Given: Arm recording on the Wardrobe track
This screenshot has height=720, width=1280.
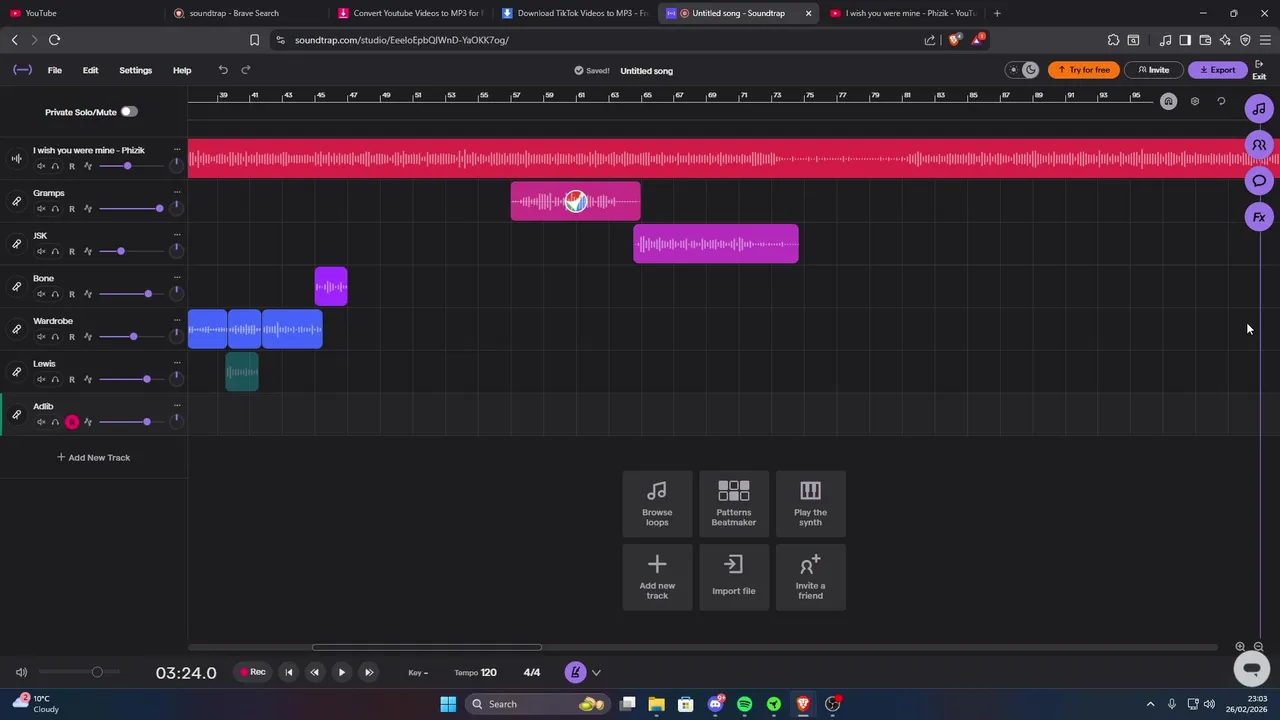Looking at the screenshot, I should point(71,336).
